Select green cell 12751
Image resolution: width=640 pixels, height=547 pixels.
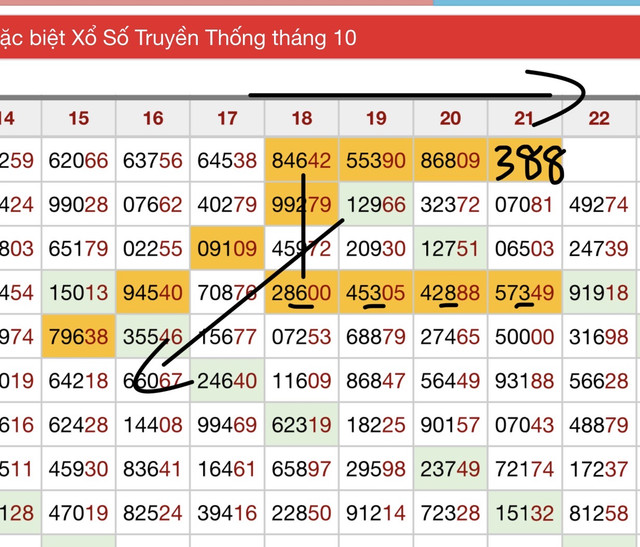pyautogui.click(x=450, y=248)
